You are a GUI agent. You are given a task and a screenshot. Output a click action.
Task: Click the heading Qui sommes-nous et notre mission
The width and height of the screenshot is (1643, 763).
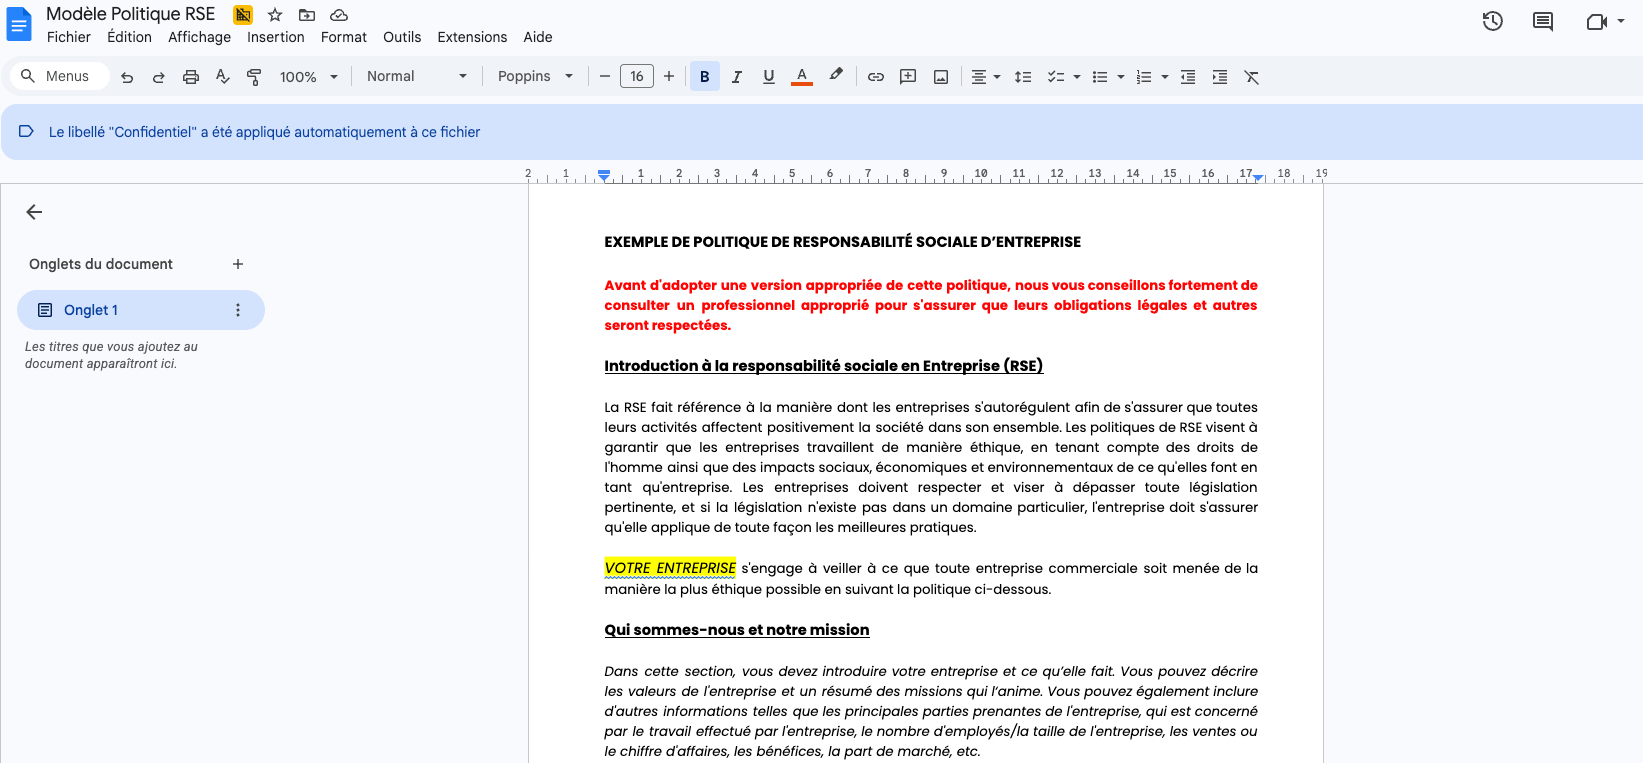737,630
